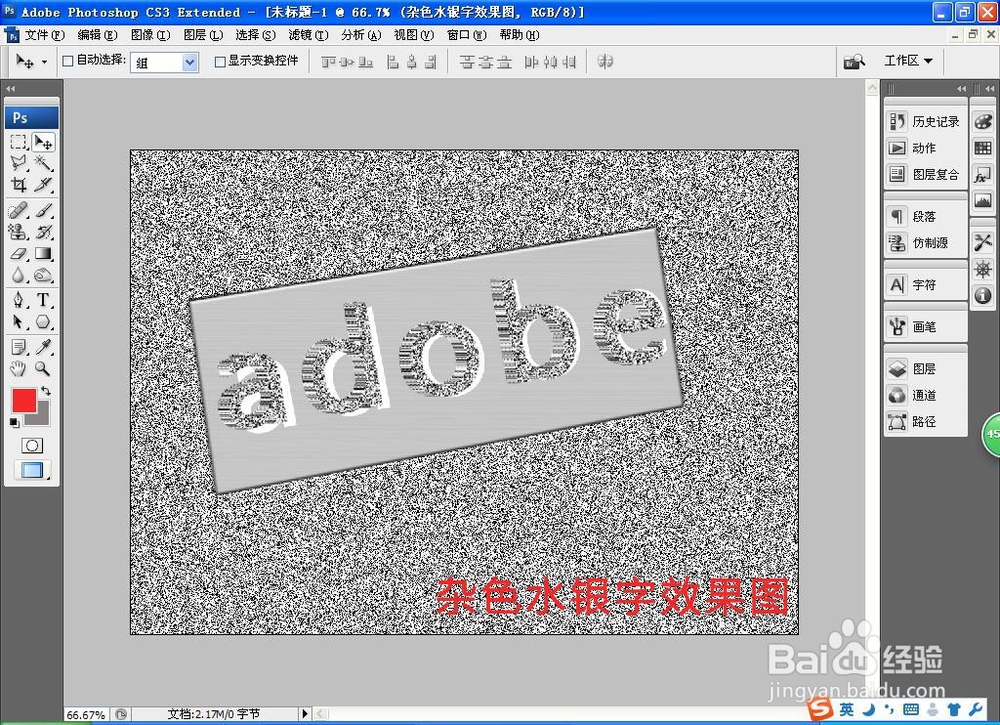Select the Dodge tool
The height and width of the screenshot is (725, 1000).
point(43,275)
